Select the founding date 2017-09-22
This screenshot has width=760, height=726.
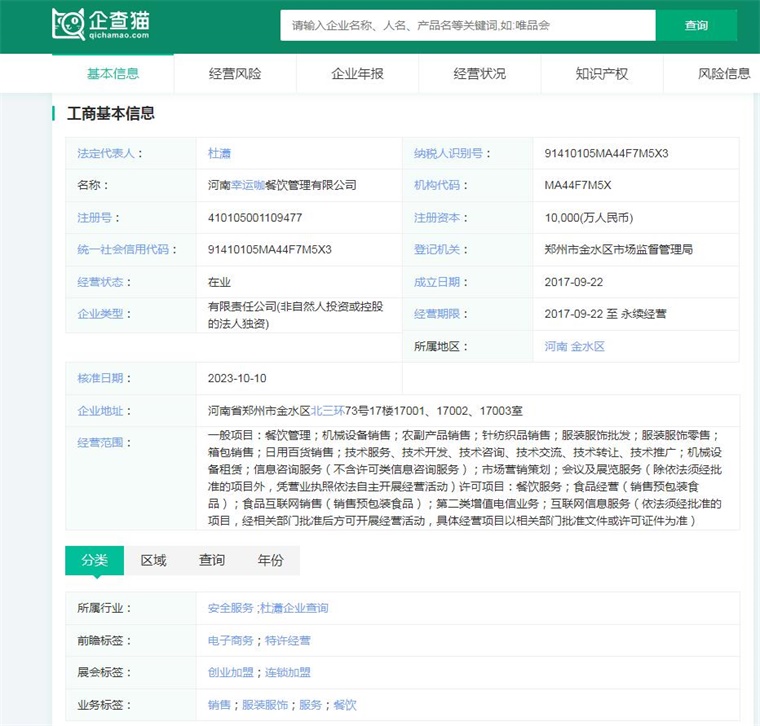[574, 282]
